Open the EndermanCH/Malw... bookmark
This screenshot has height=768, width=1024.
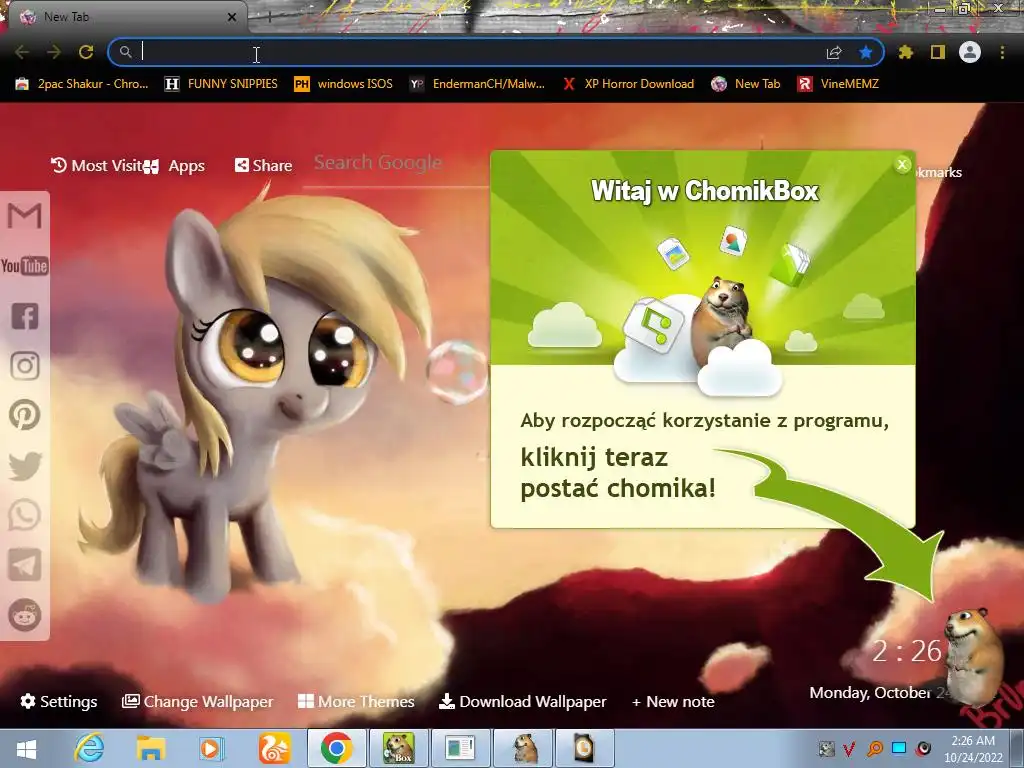tap(477, 84)
